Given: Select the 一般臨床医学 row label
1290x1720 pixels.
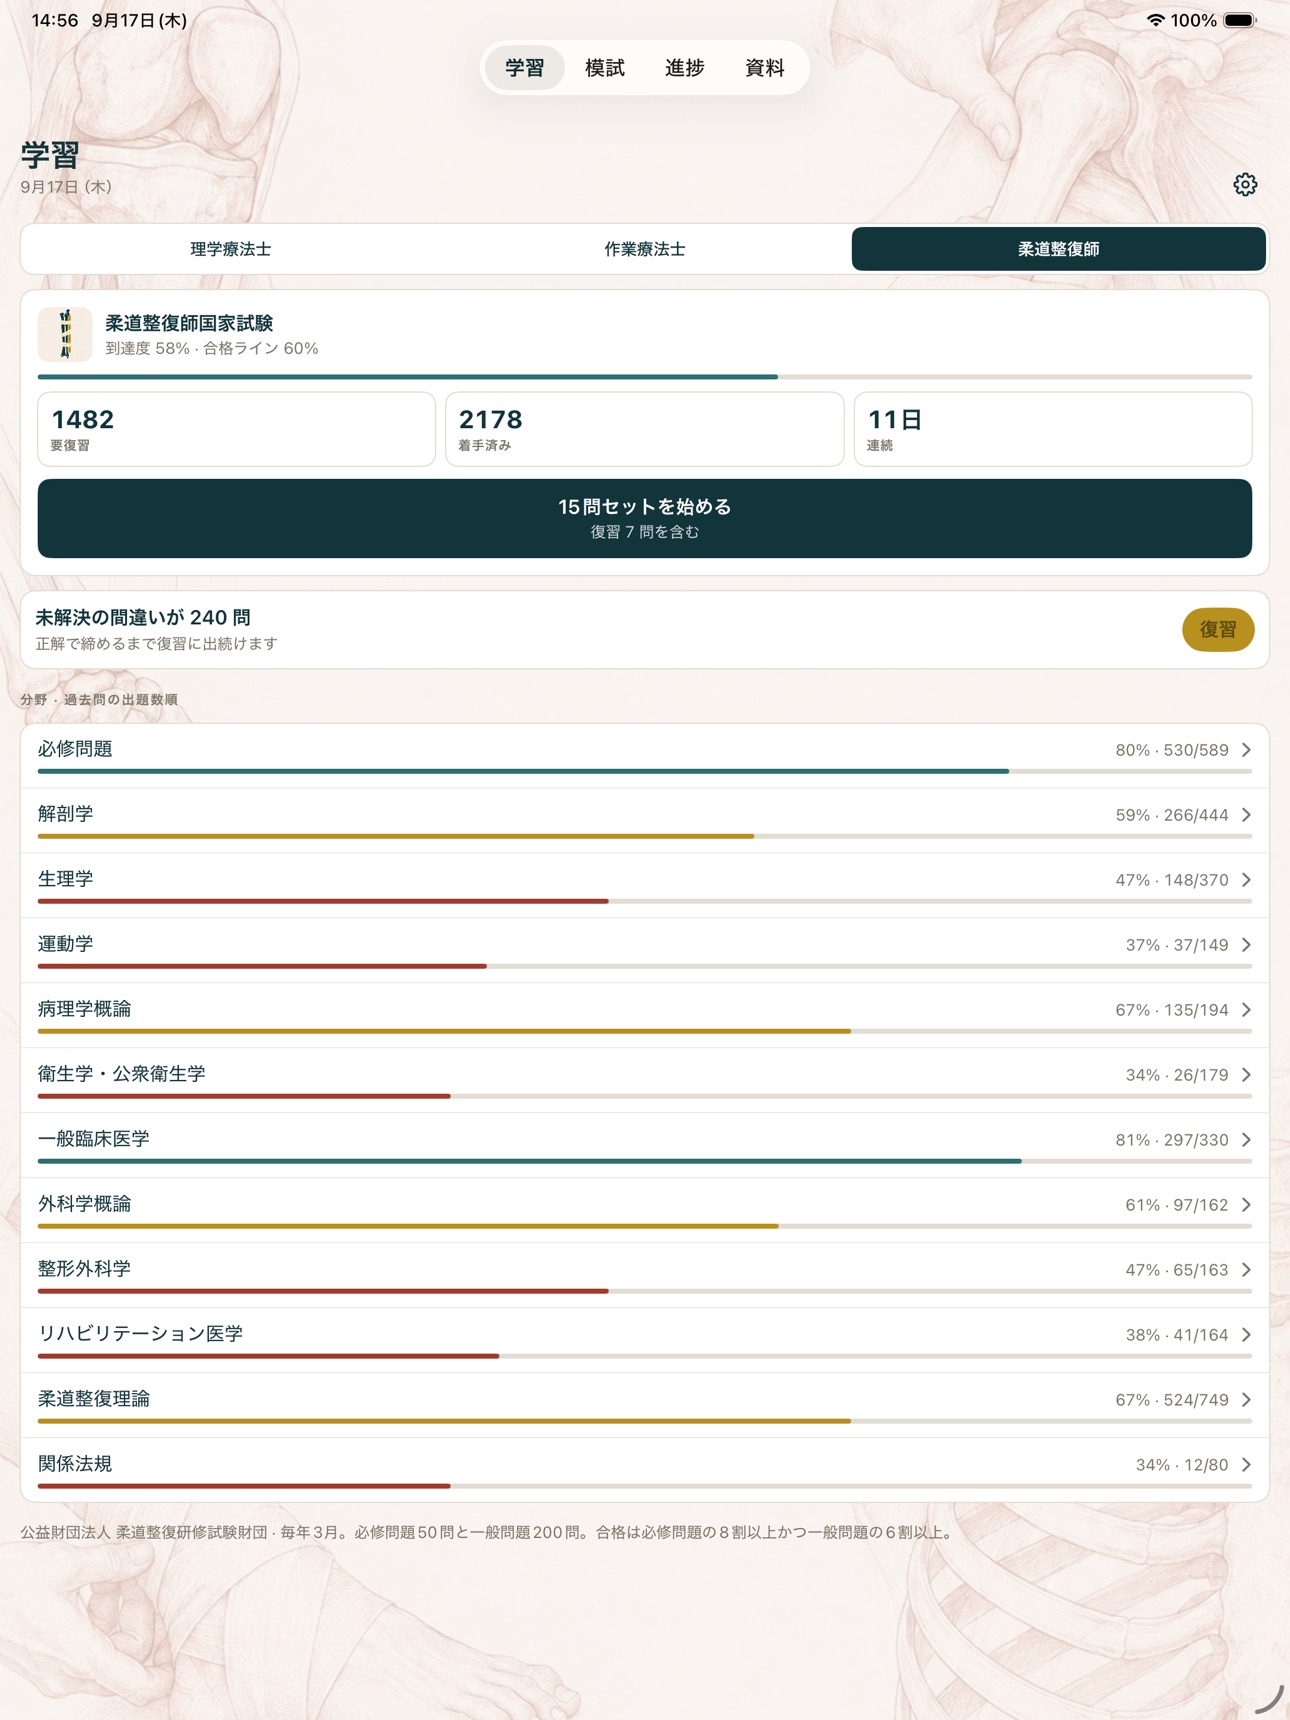Looking at the screenshot, I should coord(94,1139).
